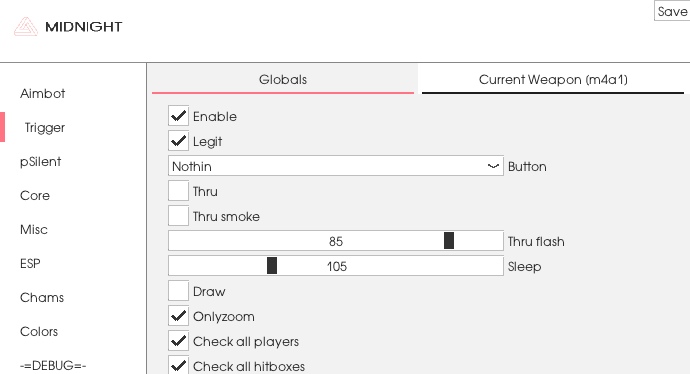Select the Chams sidebar entry
Viewport: 690px width, 374px height.
point(42,297)
